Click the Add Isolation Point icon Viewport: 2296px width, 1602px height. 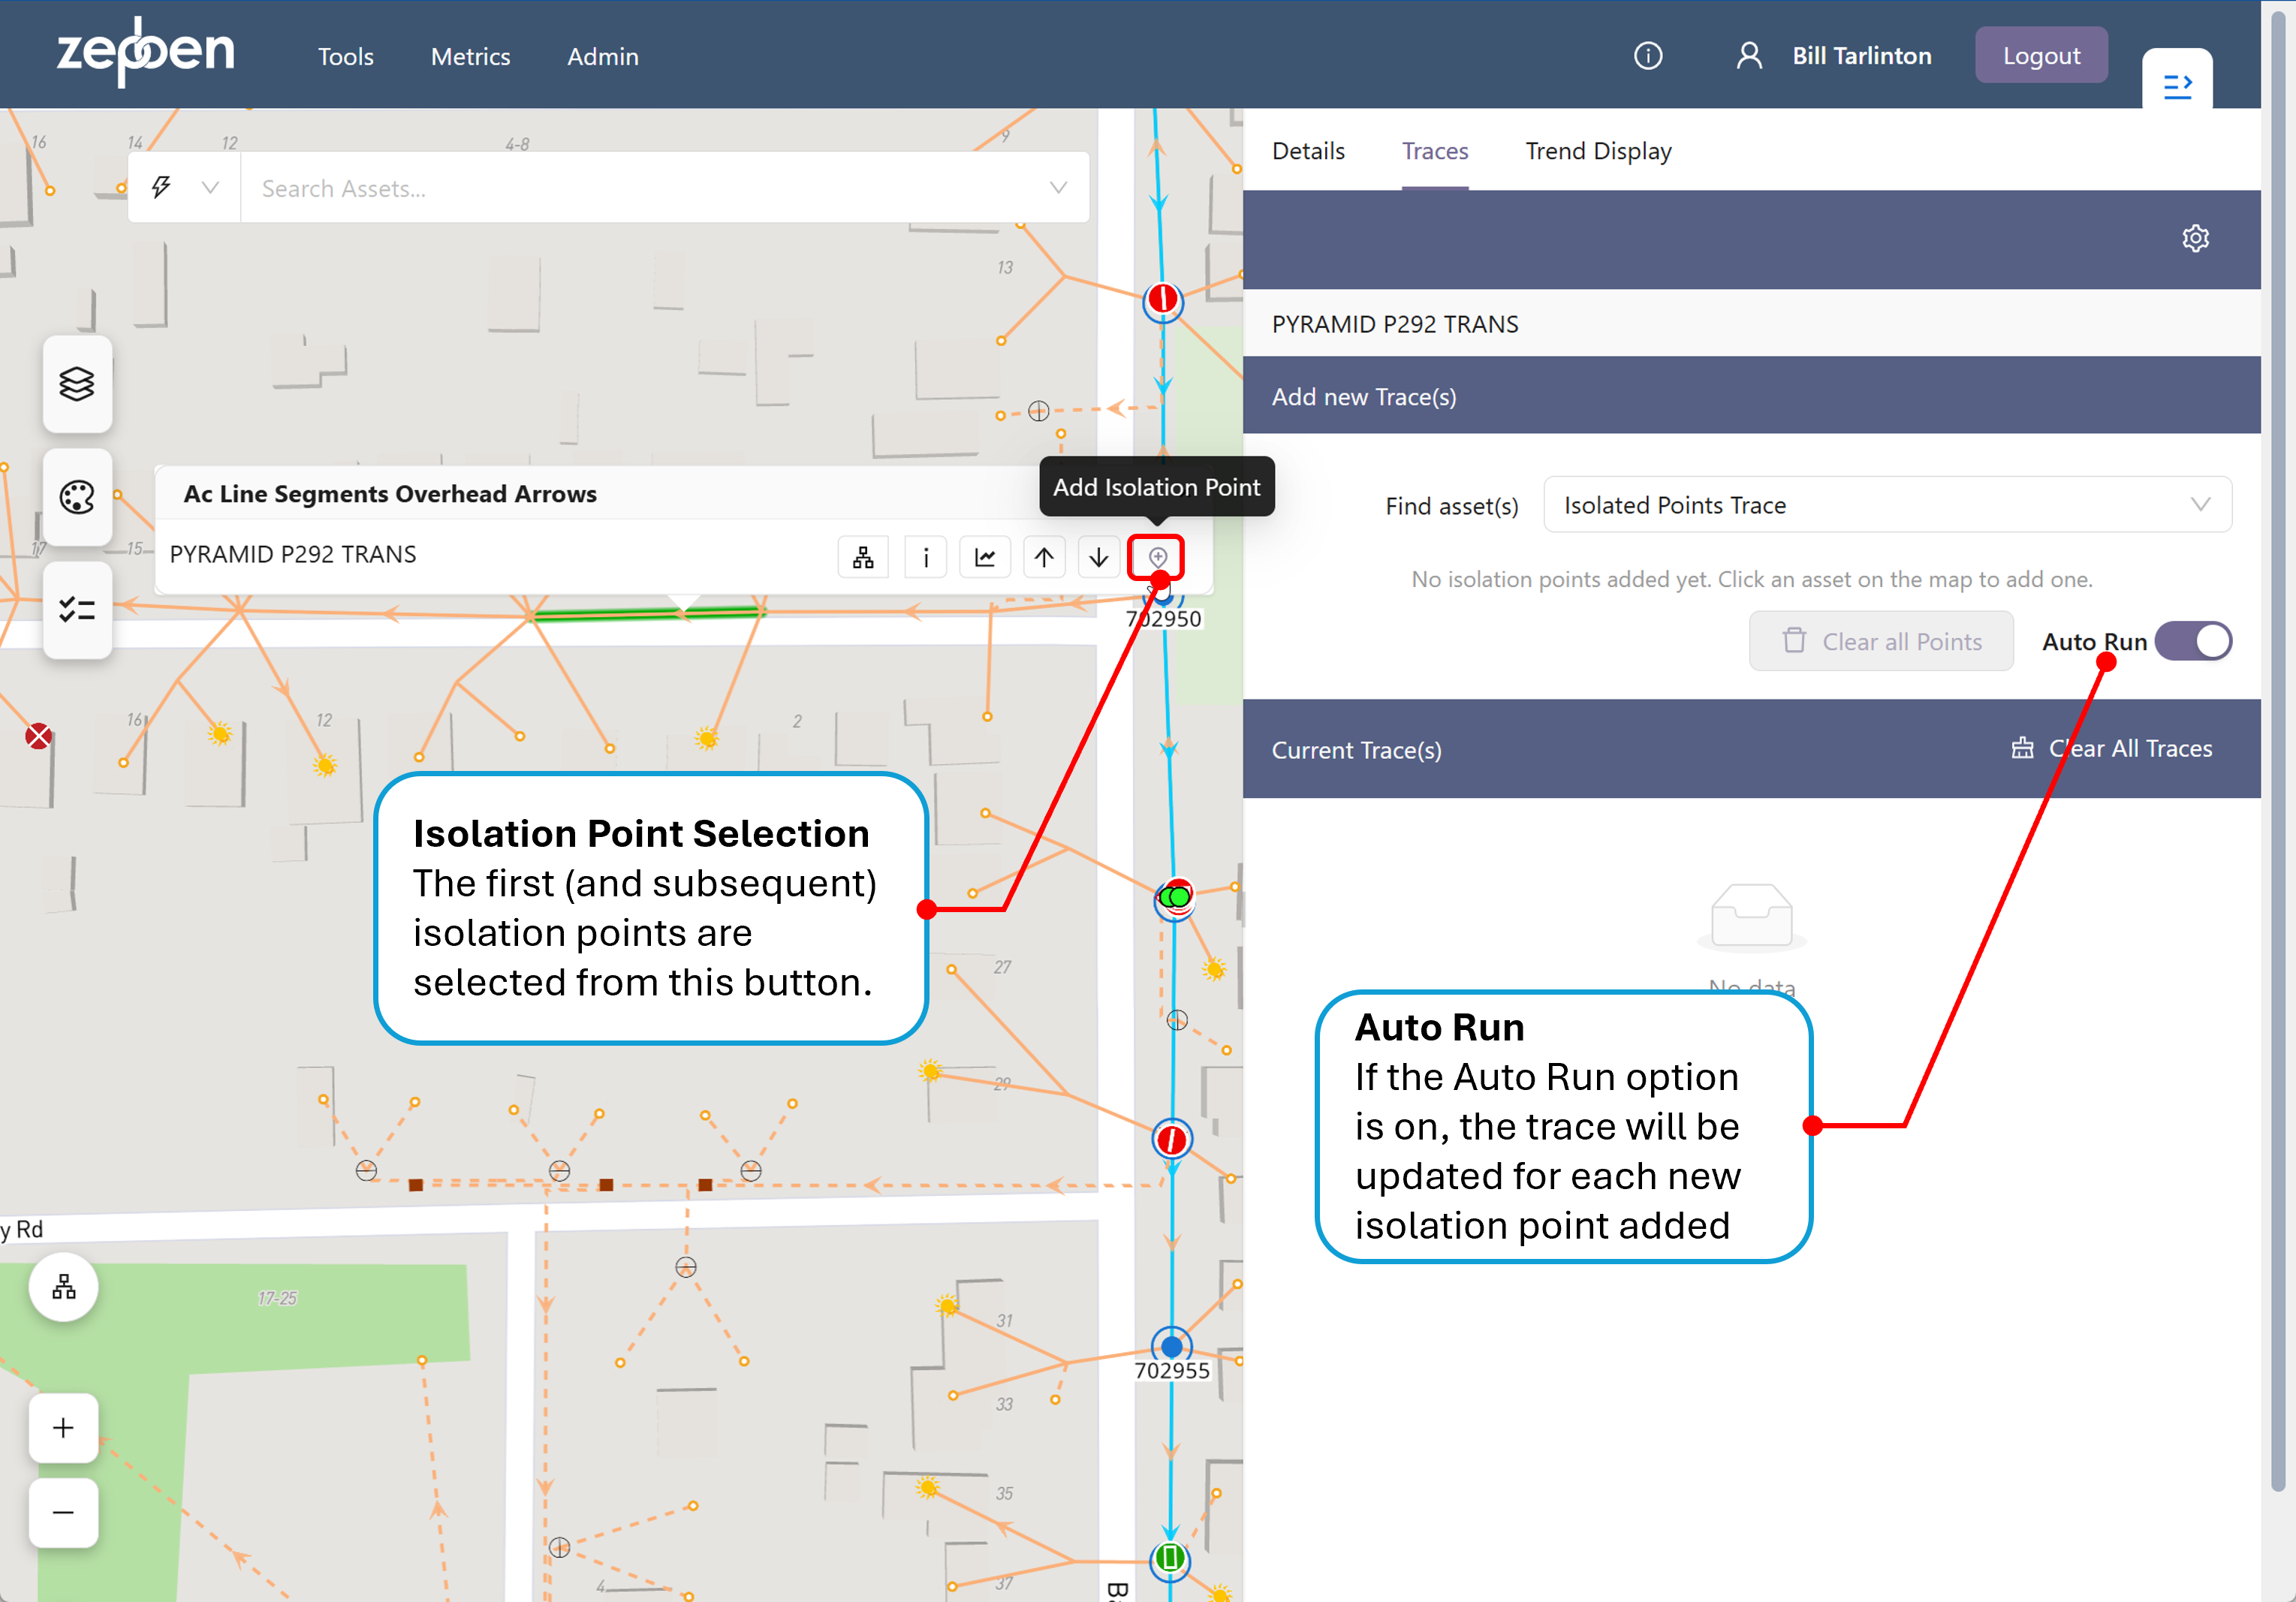click(1157, 557)
